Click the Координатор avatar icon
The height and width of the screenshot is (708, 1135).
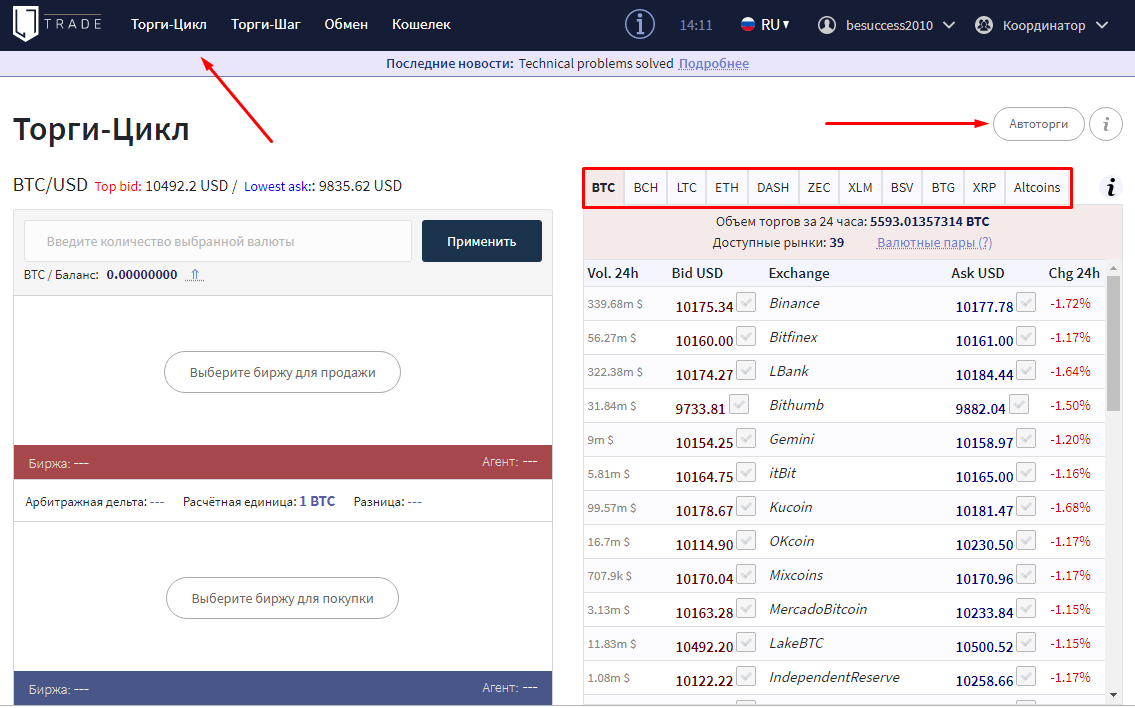tap(984, 25)
